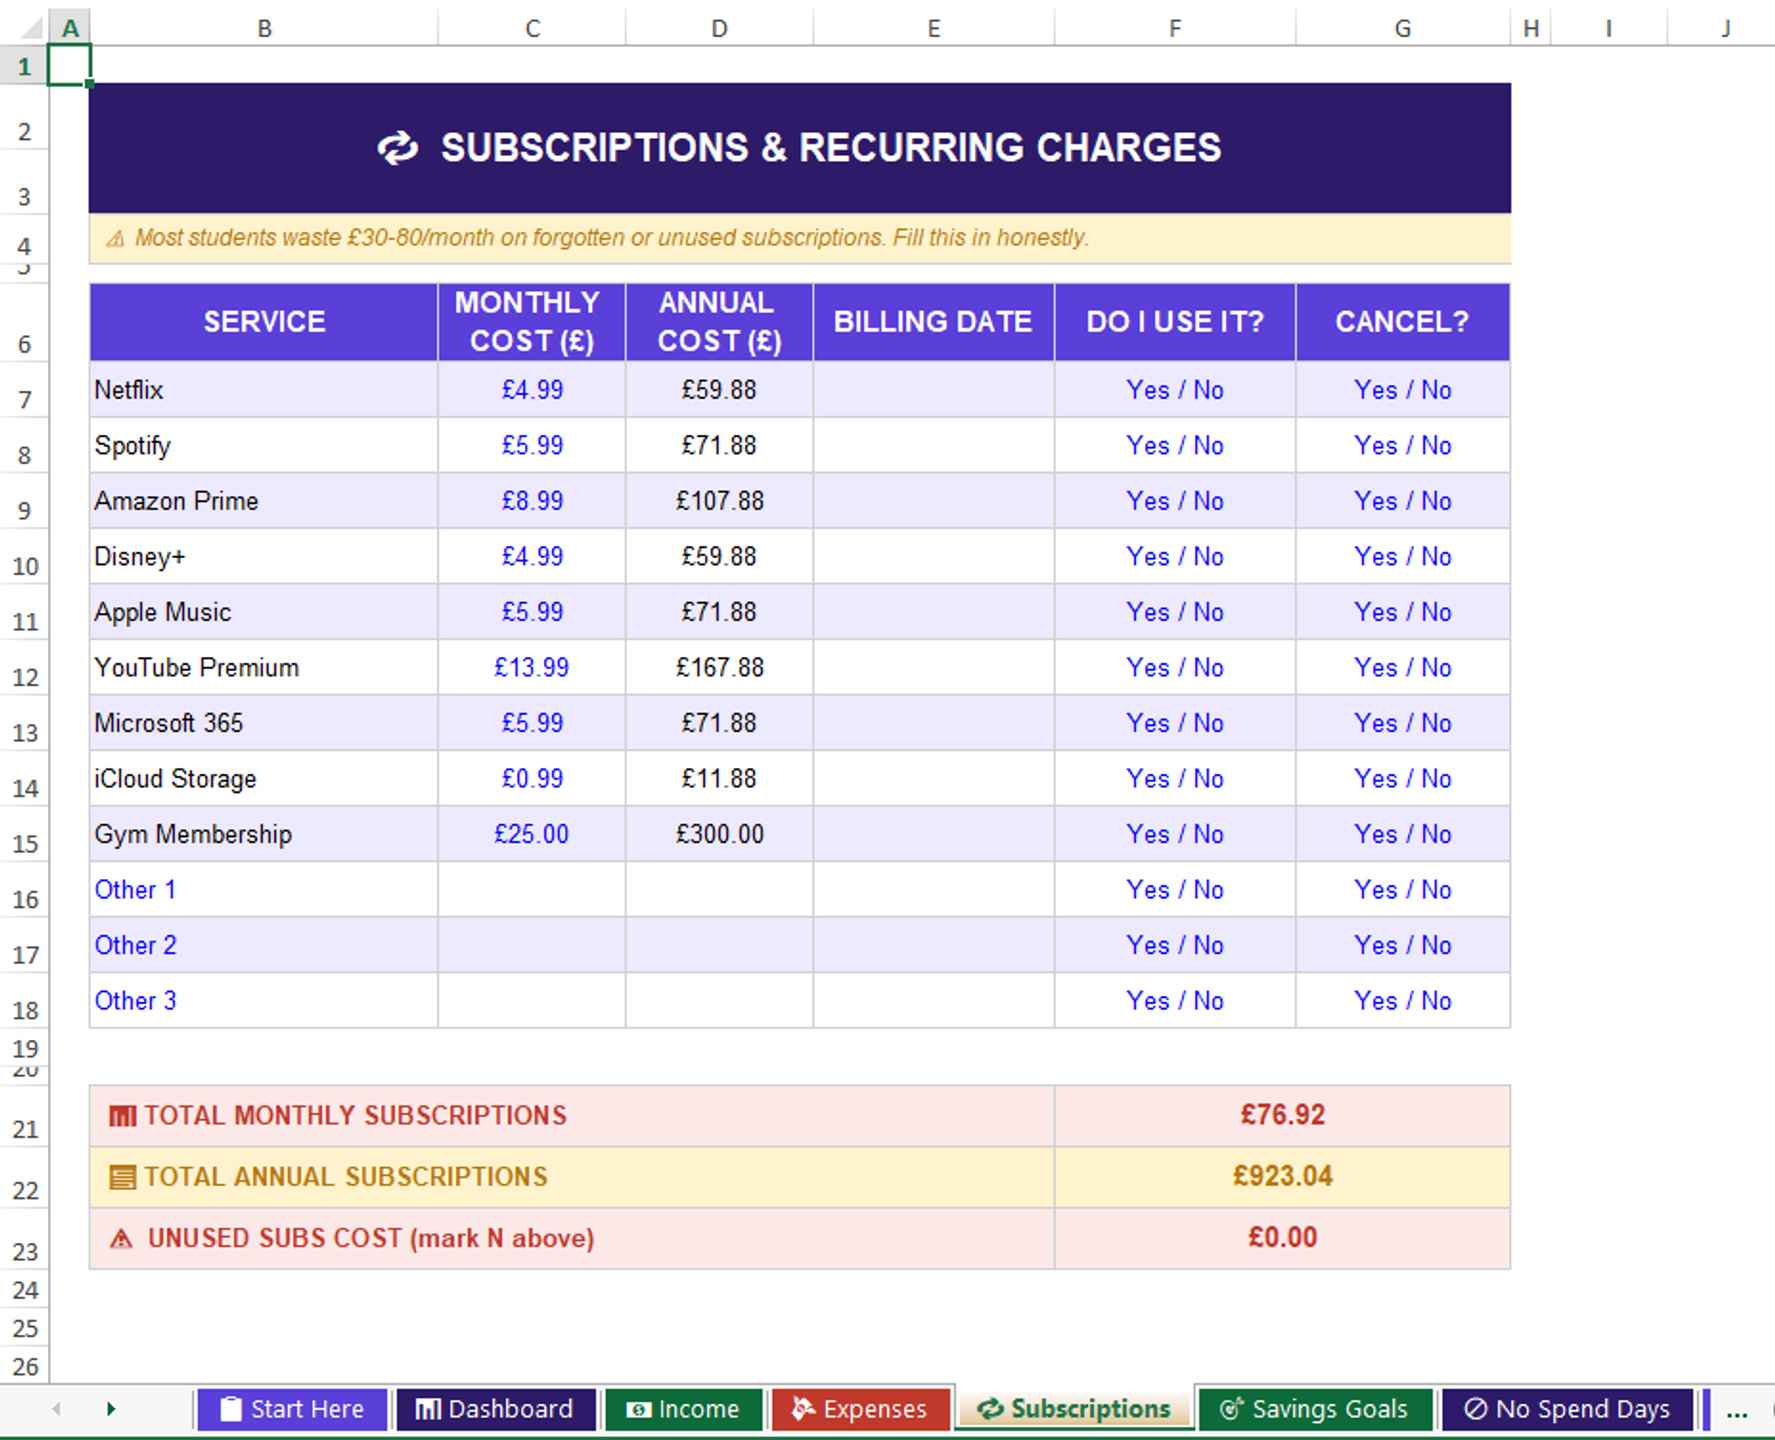
Task: Click the DO I USE IT? heading
Action: (1175, 322)
